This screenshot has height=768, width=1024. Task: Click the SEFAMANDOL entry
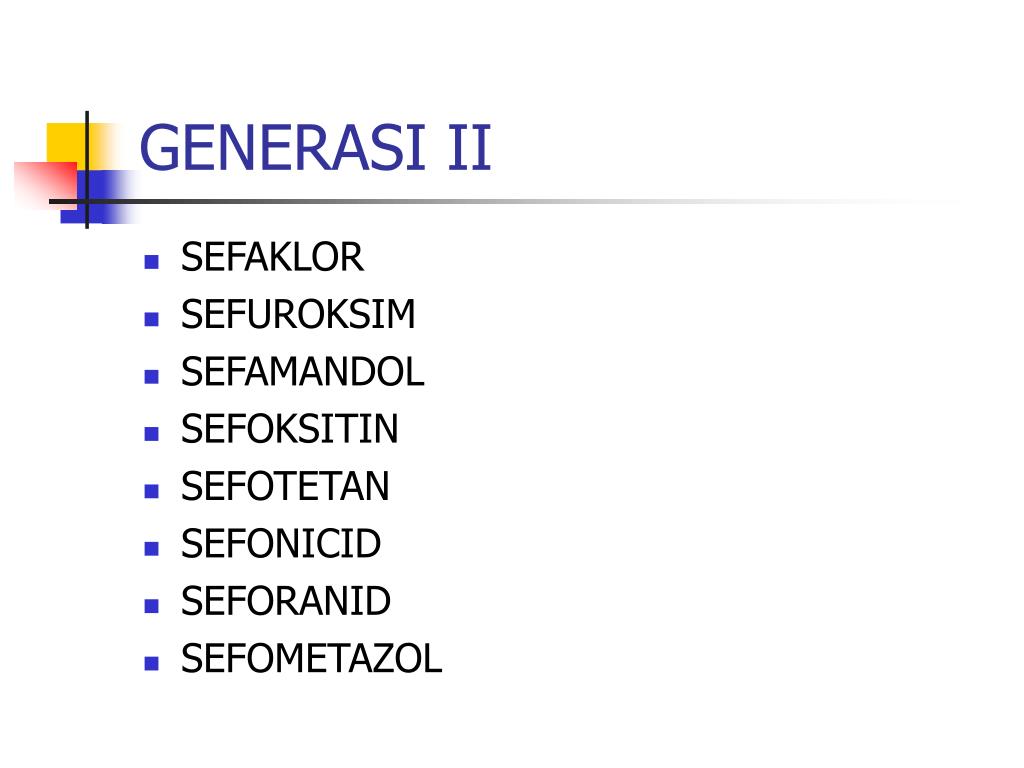(302, 372)
